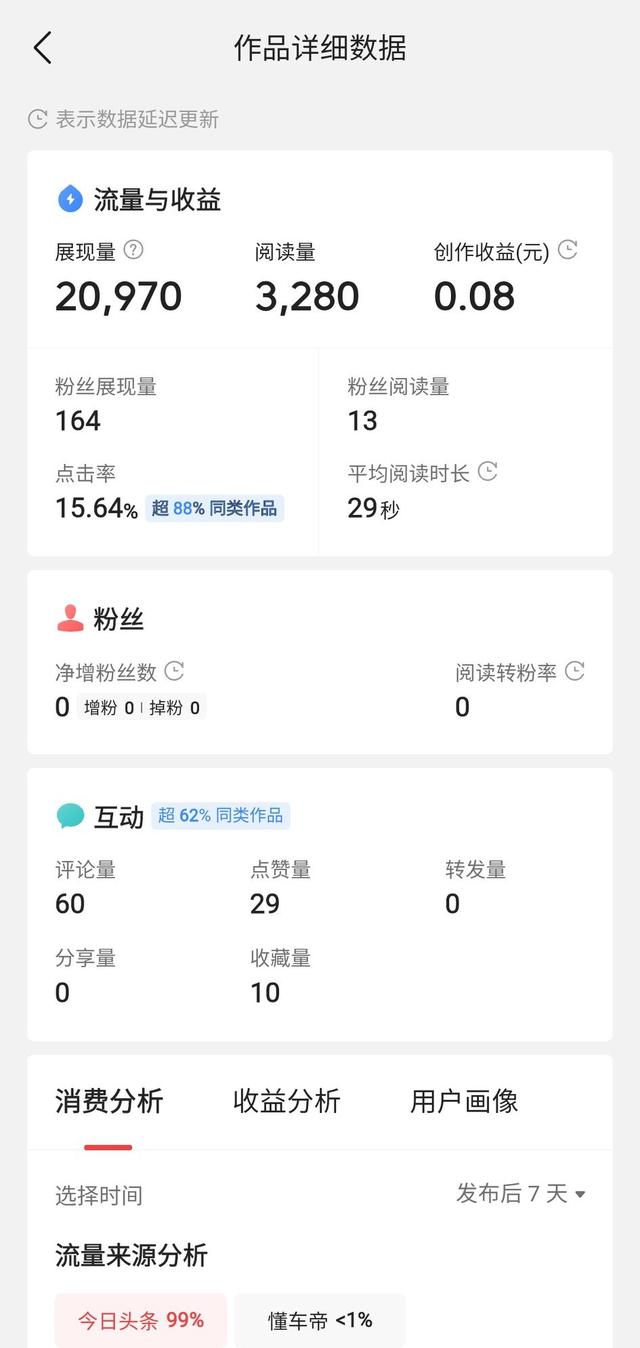Tap the clock icon beside 表示数据延迟更新
The image size is (640, 1348).
click(38, 119)
